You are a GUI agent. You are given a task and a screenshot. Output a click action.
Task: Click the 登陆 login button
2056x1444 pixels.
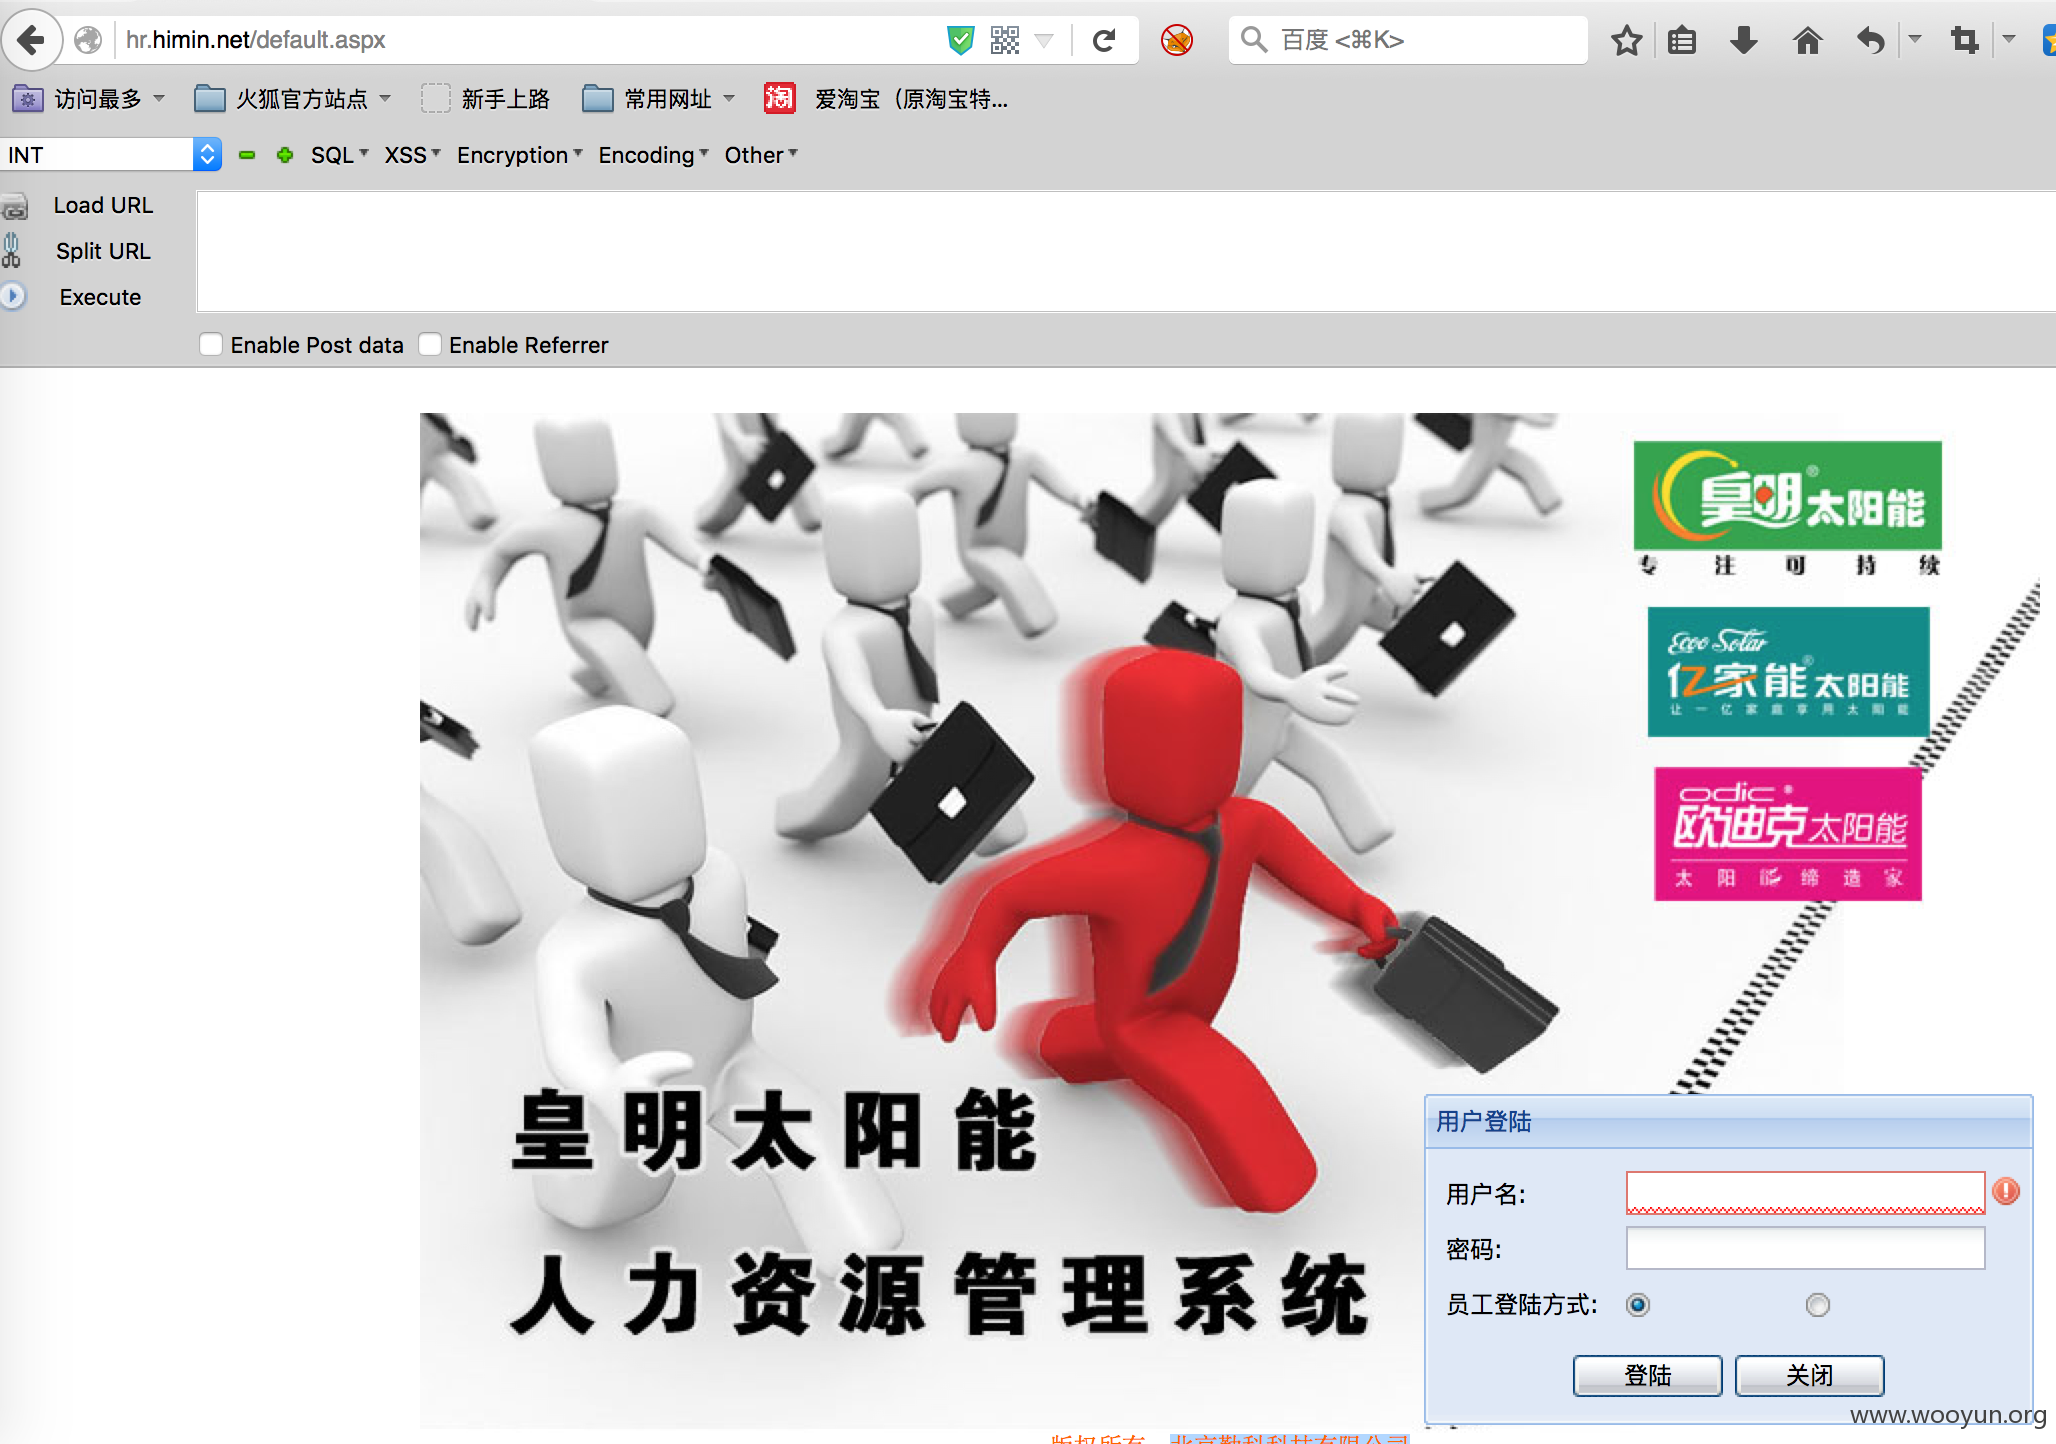[x=1647, y=1375]
